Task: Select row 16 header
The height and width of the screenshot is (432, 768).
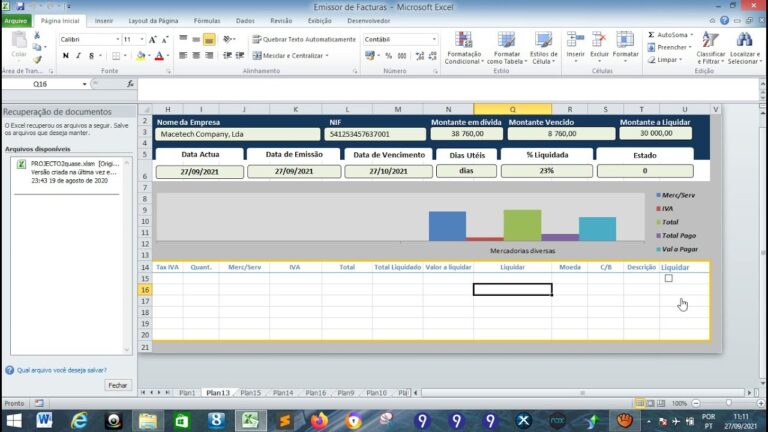Action: (145, 290)
